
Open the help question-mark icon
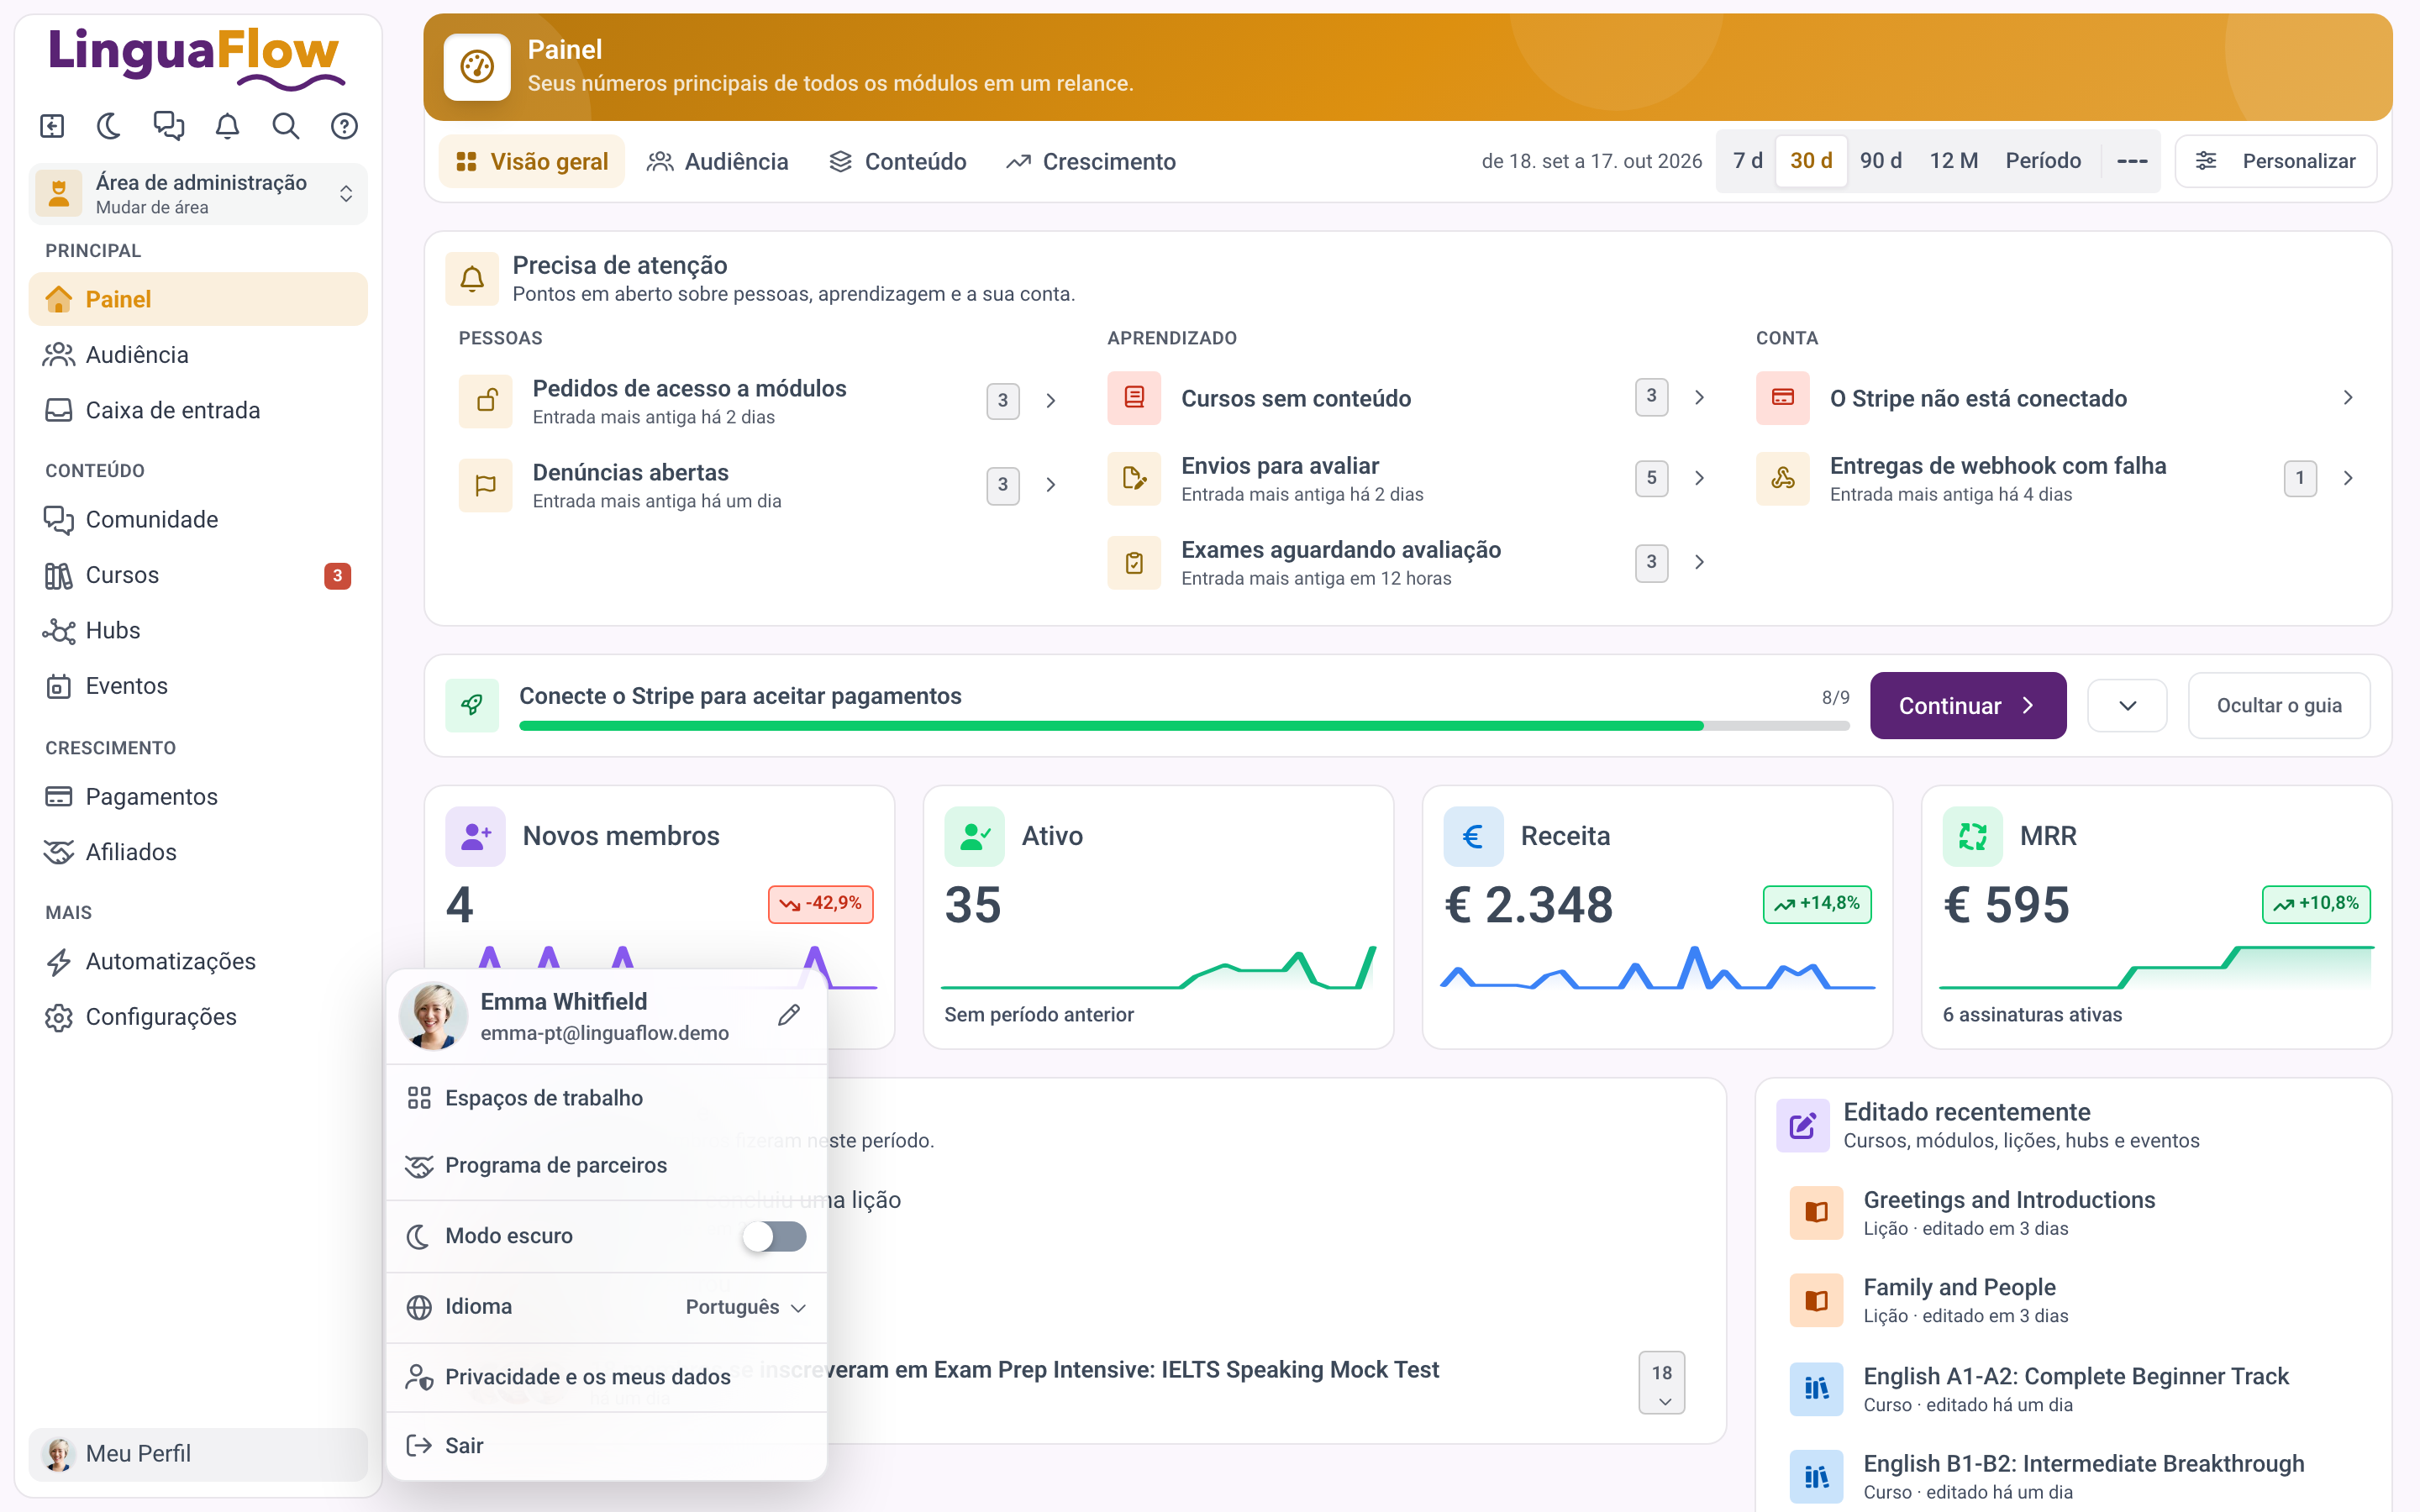(x=345, y=126)
